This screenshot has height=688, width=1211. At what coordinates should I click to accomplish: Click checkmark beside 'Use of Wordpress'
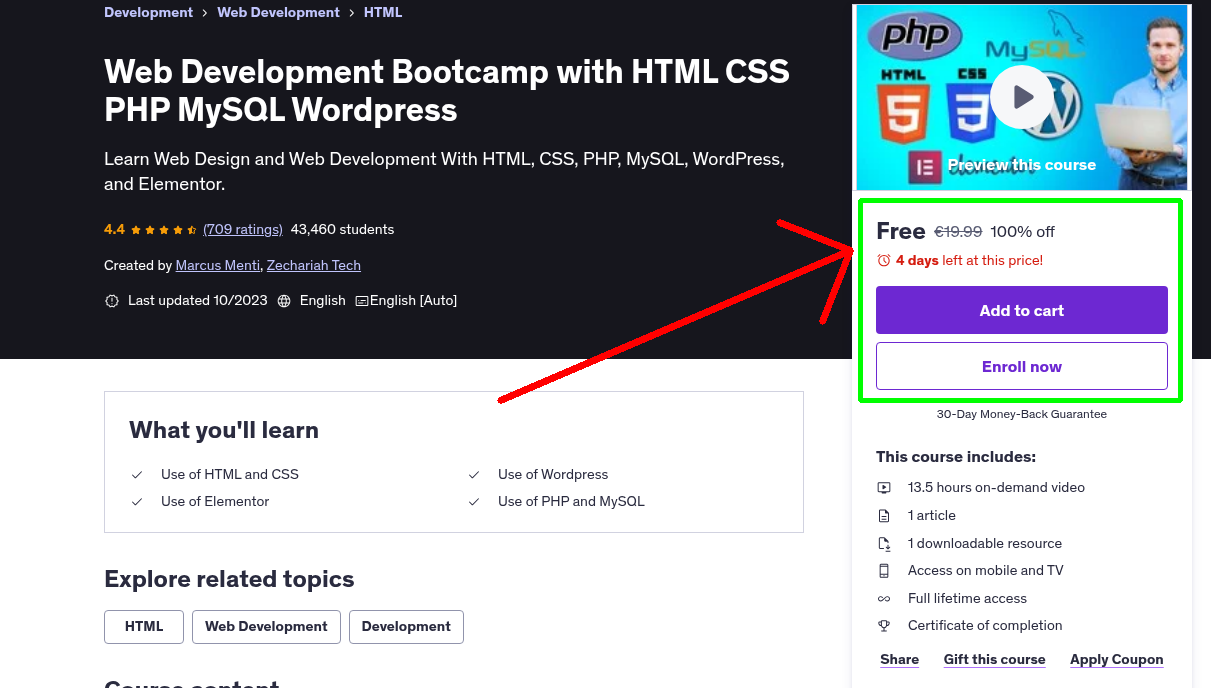tap(474, 475)
